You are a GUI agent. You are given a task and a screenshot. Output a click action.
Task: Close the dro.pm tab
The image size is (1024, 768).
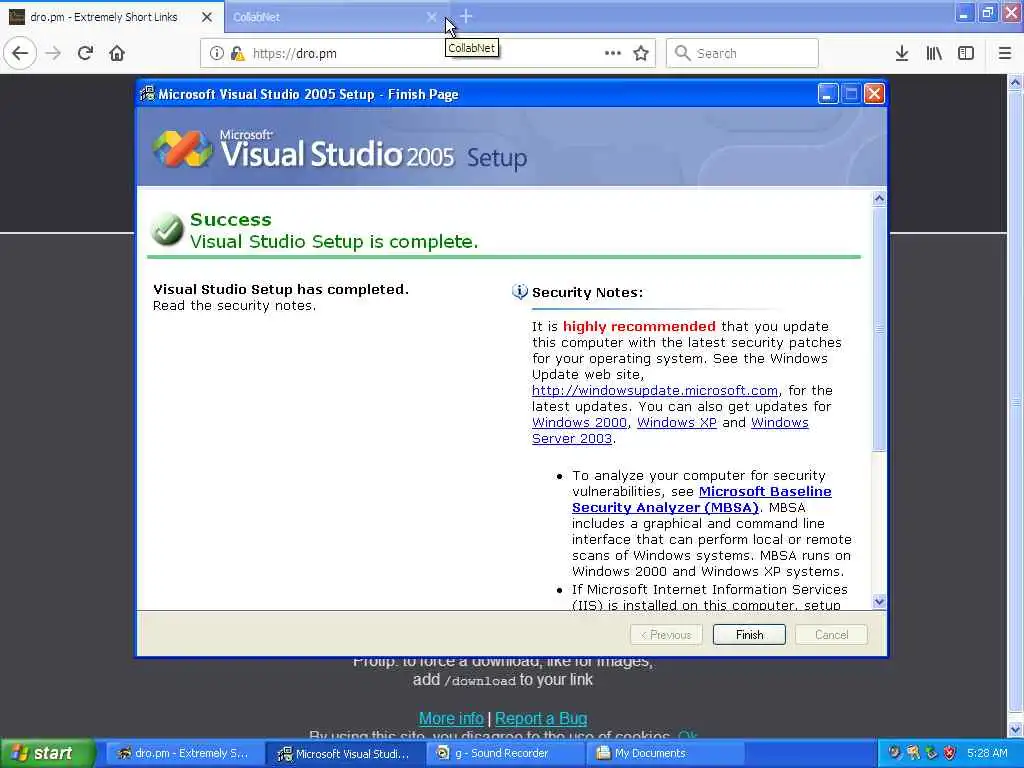click(x=206, y=17)
